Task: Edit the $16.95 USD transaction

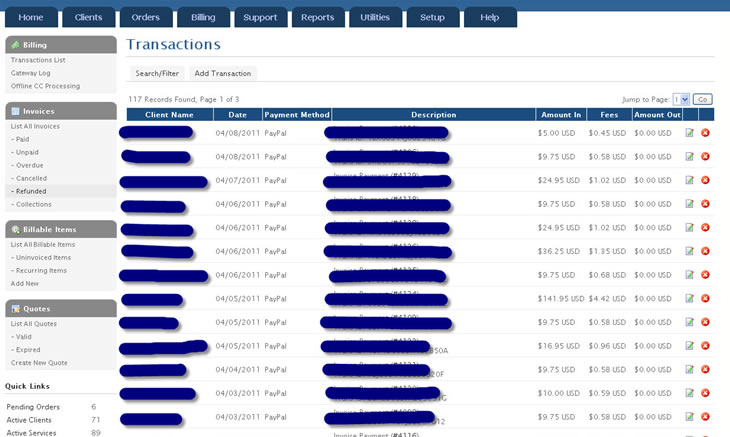Action: tap(689, 345)
